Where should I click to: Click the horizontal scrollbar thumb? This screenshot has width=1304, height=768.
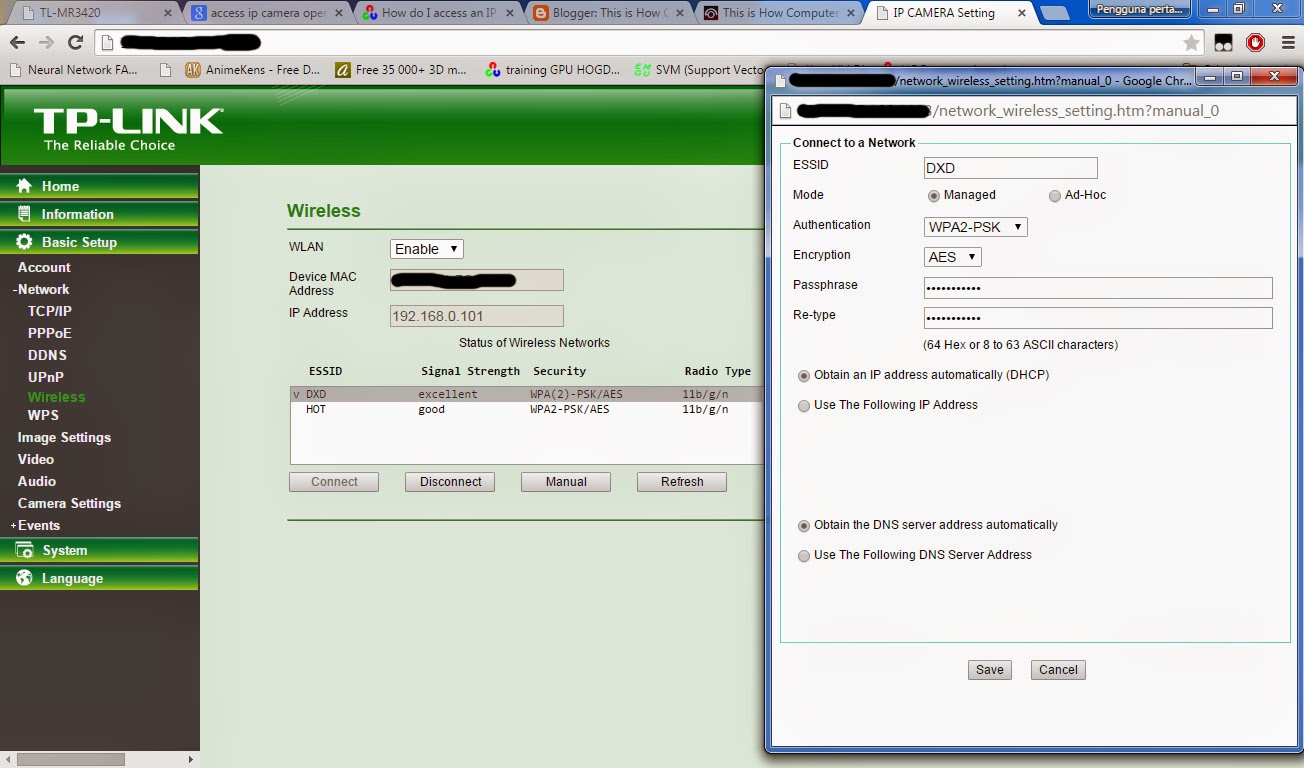(x=70, y=760)
